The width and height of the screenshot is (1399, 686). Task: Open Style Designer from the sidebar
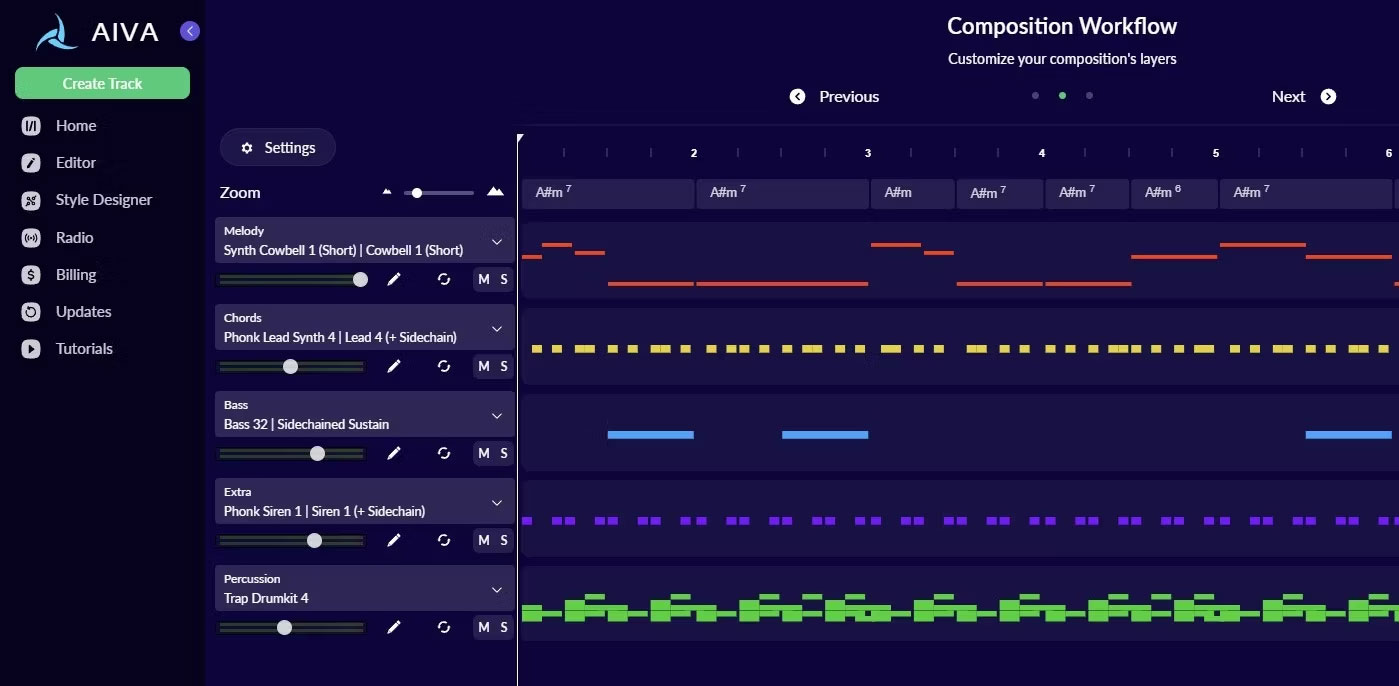click(104, 199)
